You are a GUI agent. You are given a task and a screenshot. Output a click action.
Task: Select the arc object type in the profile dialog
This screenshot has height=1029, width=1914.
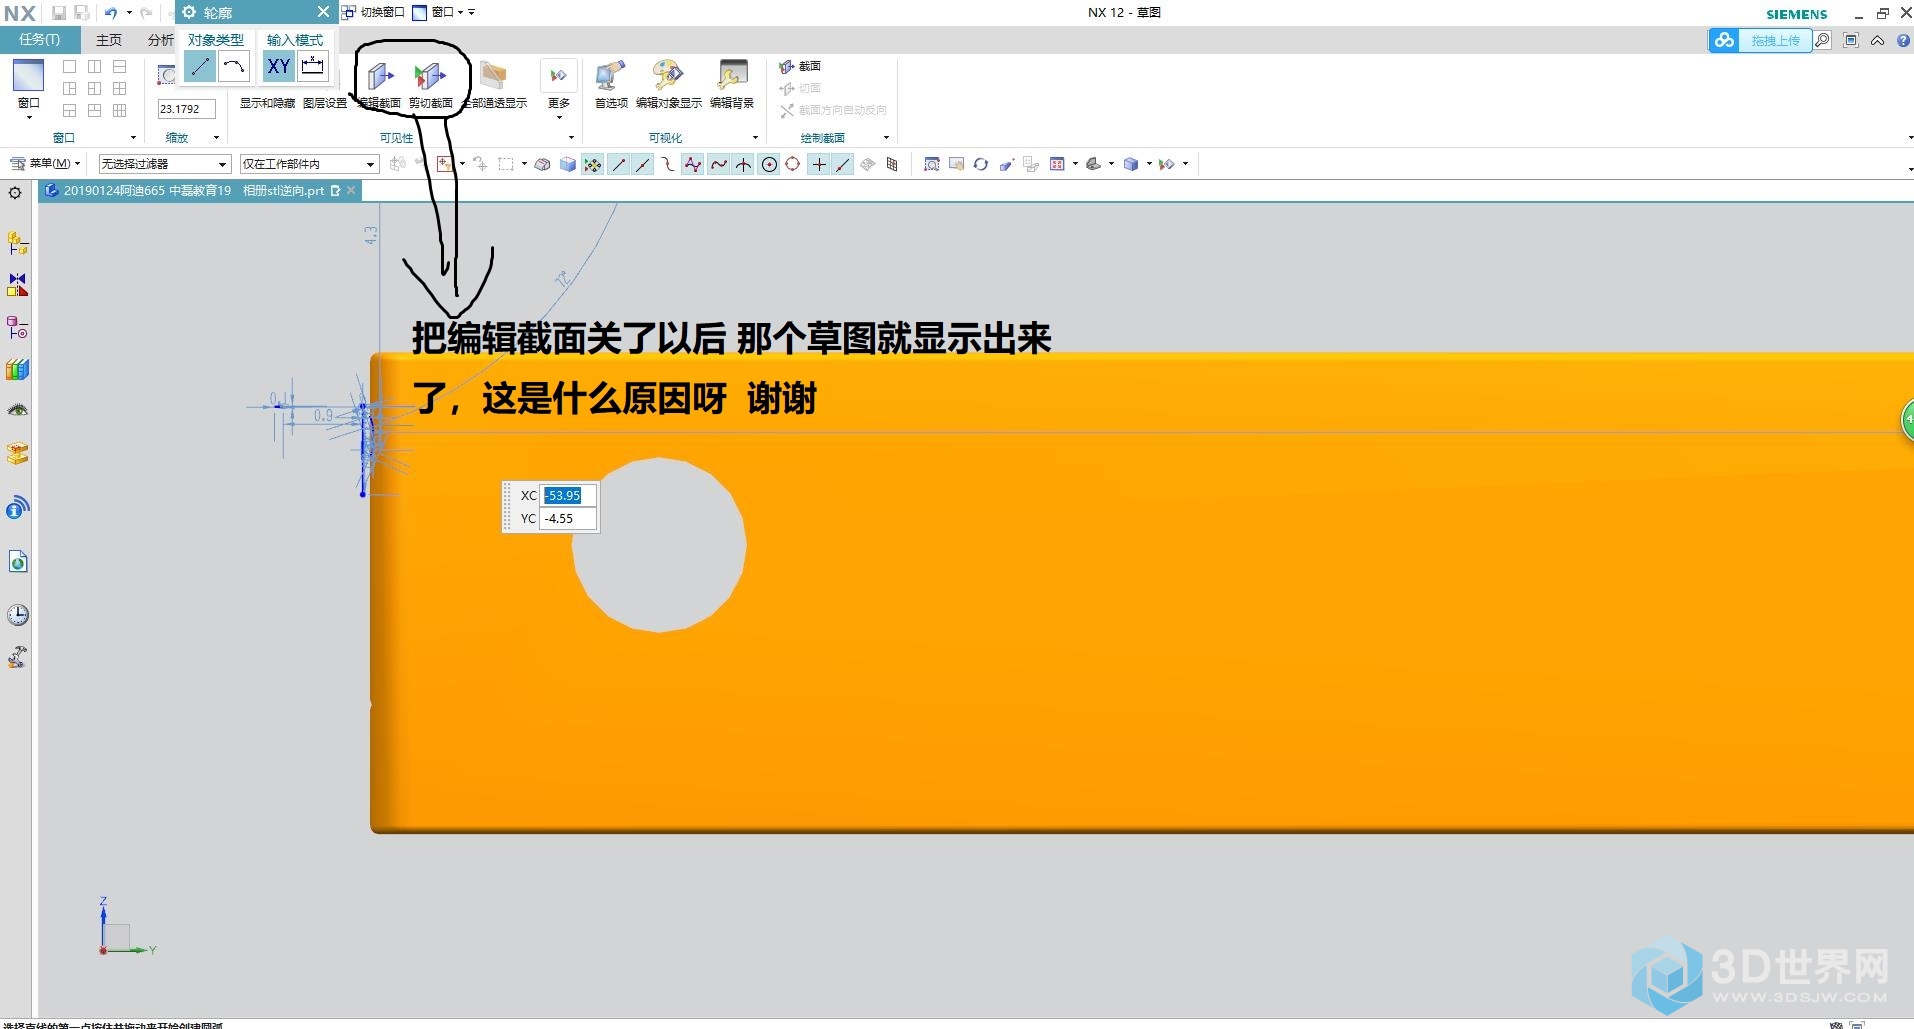pyautogui.click(x=234, y=67)
